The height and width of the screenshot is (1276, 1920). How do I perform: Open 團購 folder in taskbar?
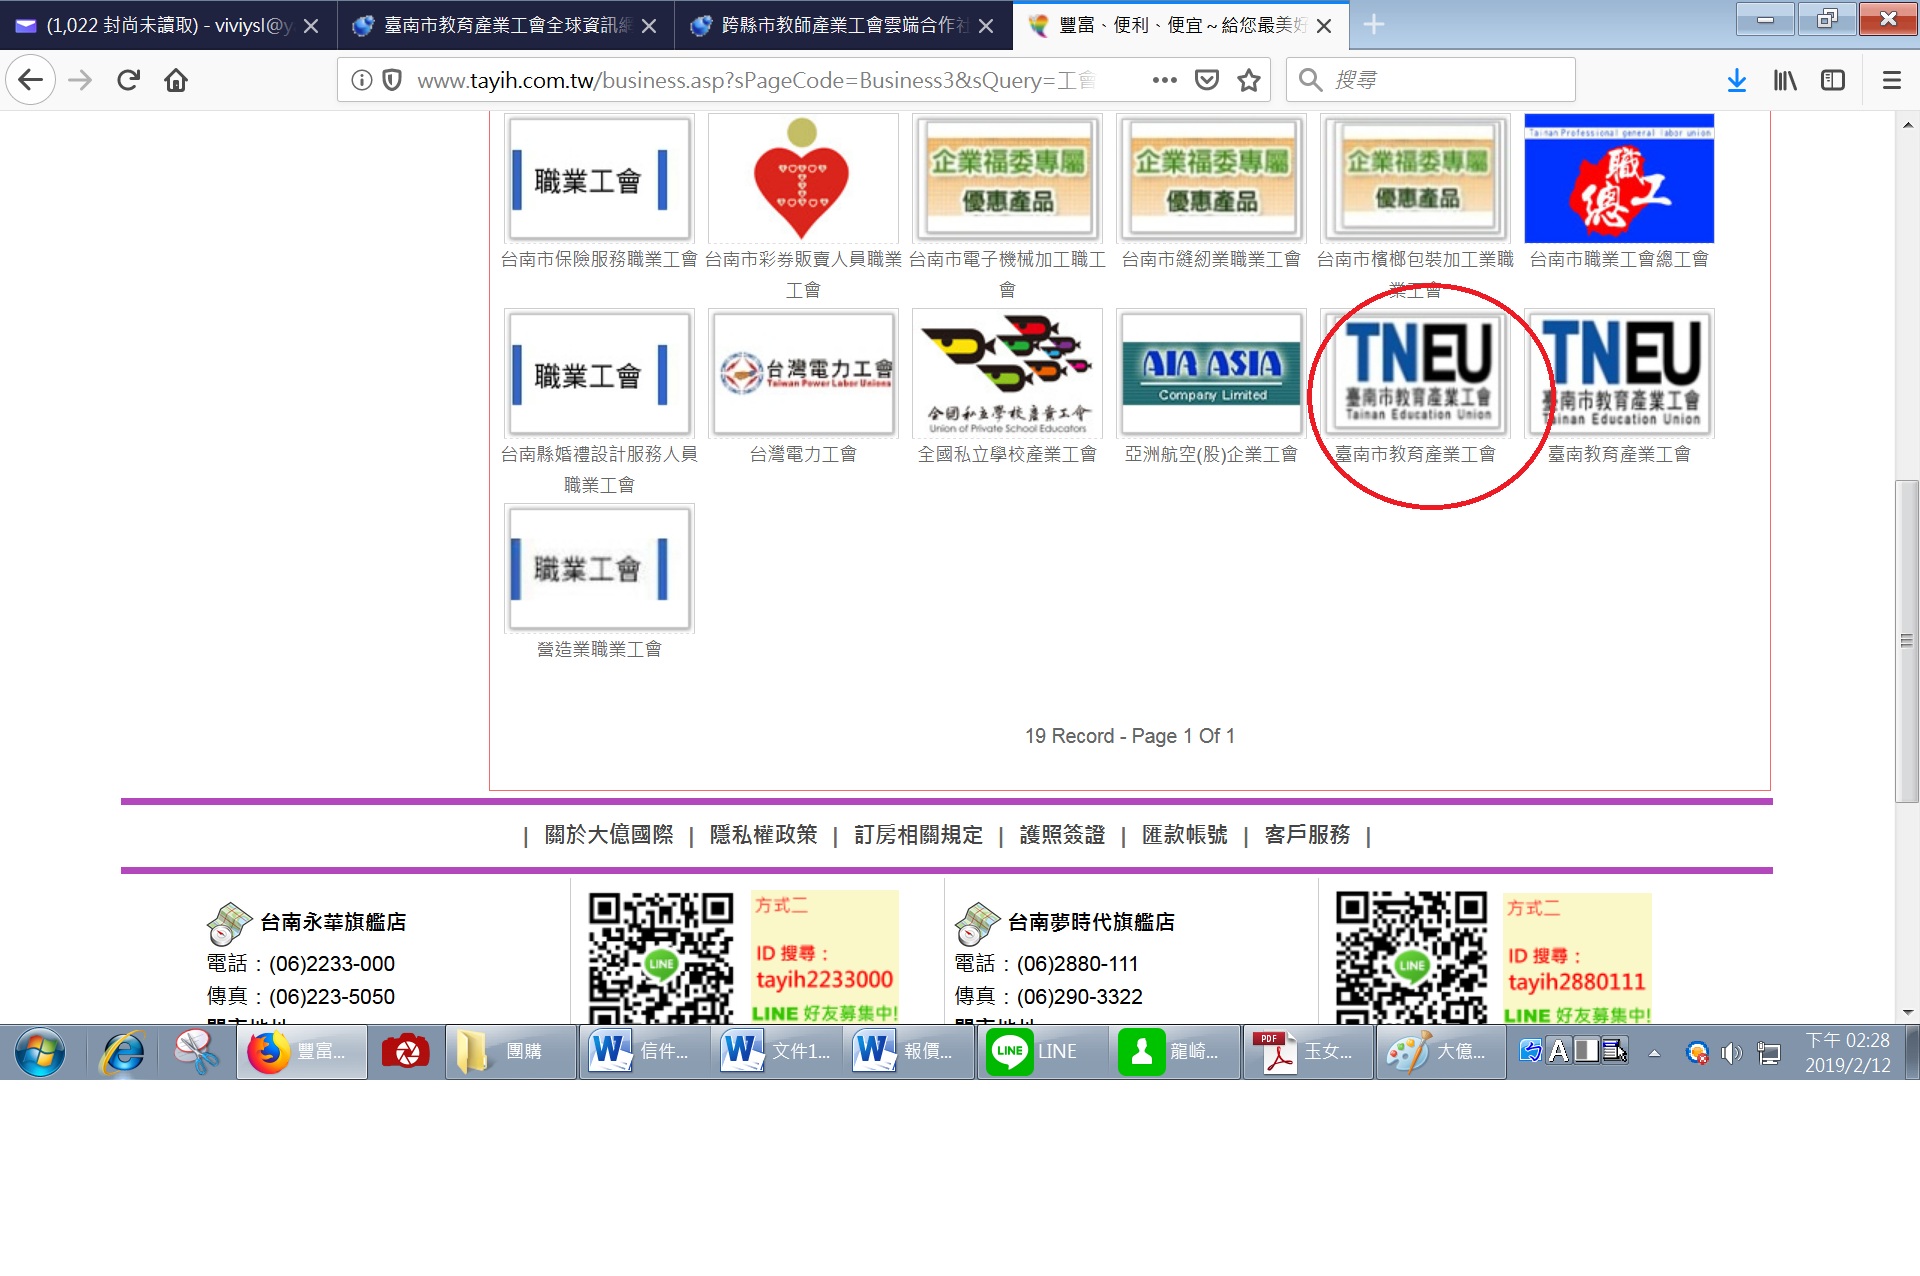pyautogui.click(x=510, y=1052)
